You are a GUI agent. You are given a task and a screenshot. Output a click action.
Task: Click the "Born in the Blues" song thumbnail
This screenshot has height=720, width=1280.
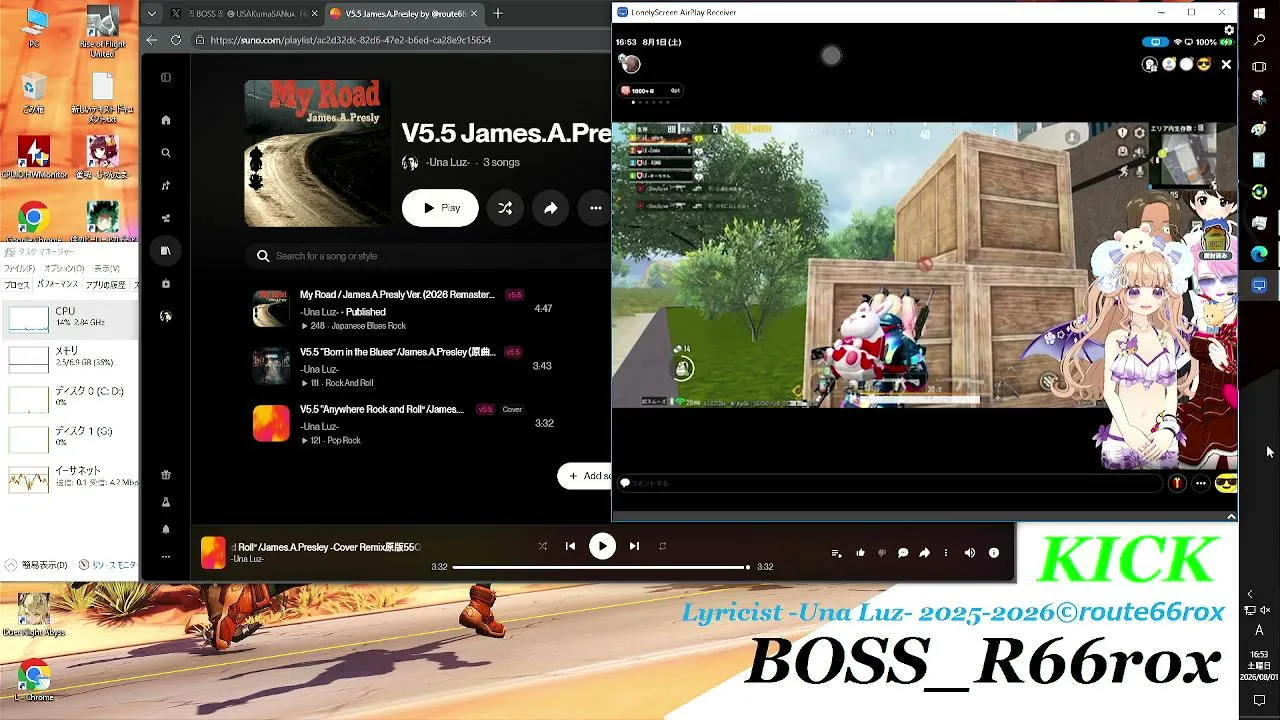[271, 366]
